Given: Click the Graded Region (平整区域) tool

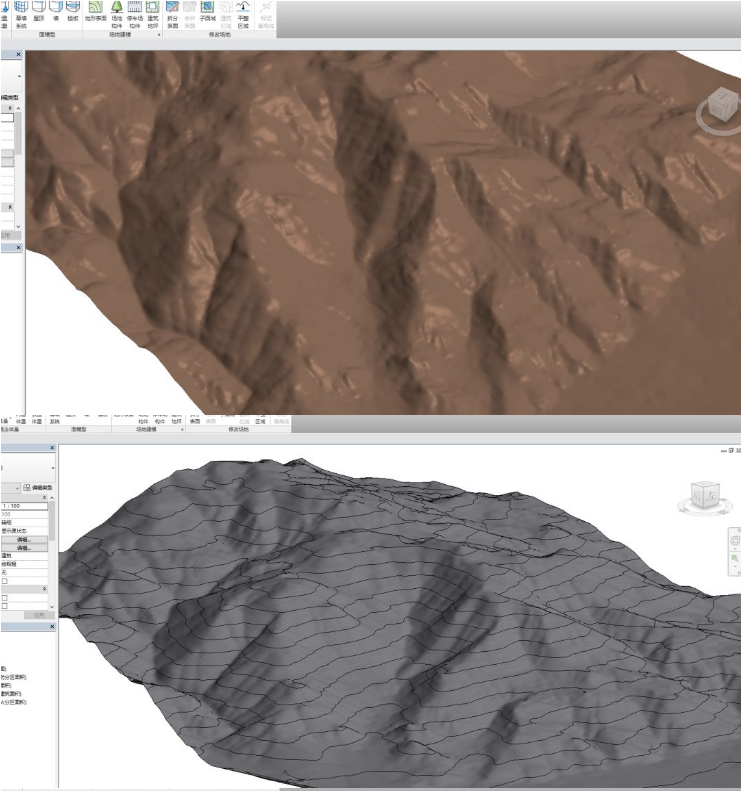Looking at the screenshot, I should (x=243, y=14).
